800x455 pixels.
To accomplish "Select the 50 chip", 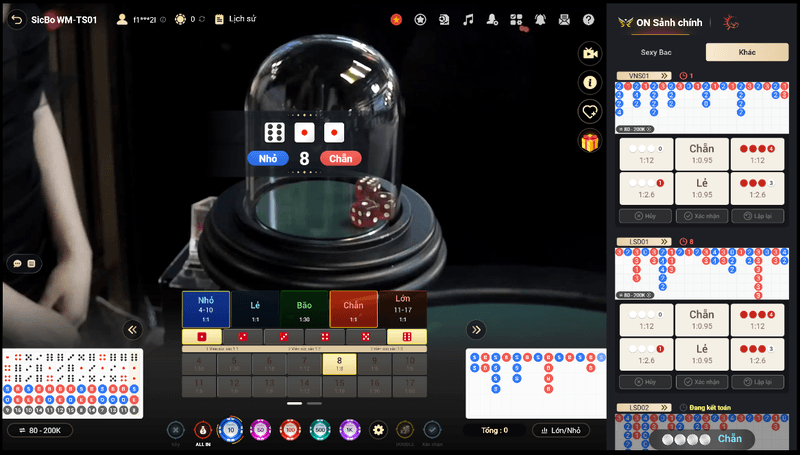I will tap(261, 430).
